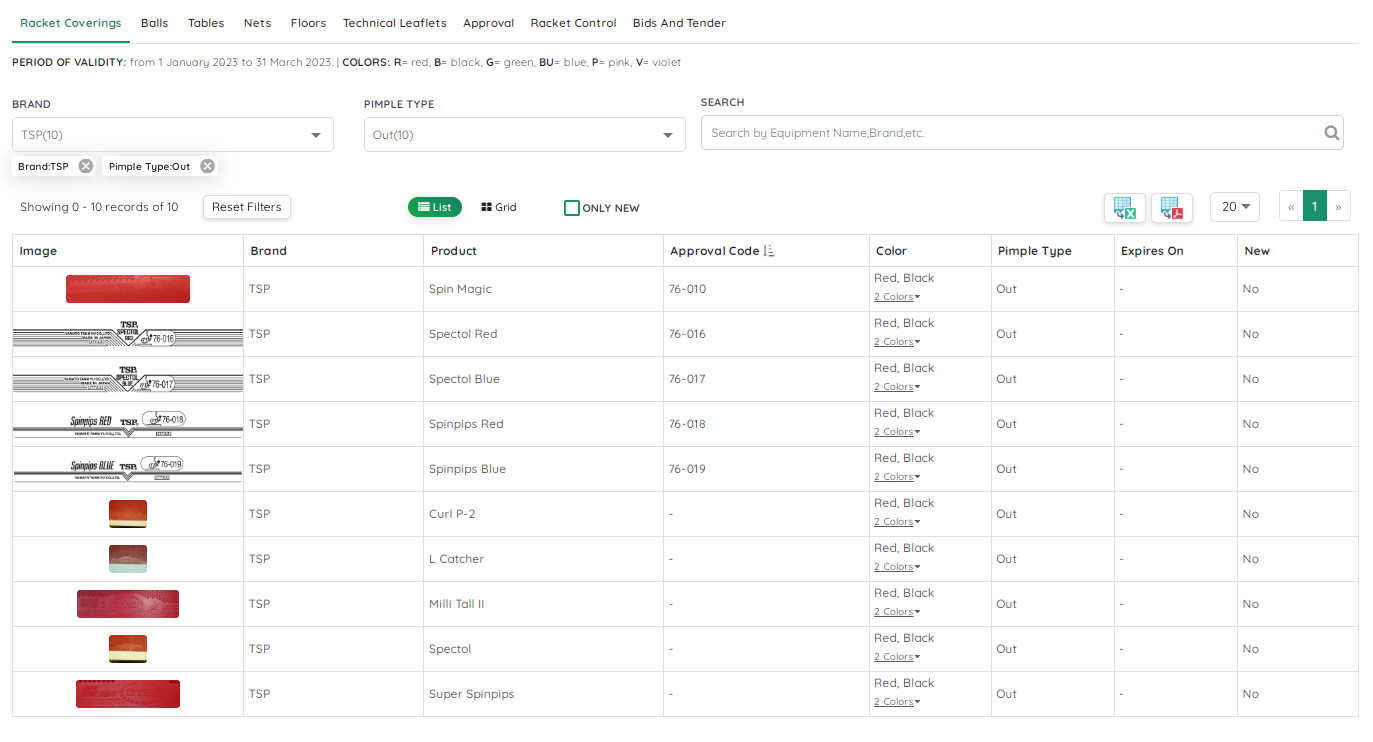Expand 2 Colors for Spin Magic
1373x742 pixels.
[897, 297]
